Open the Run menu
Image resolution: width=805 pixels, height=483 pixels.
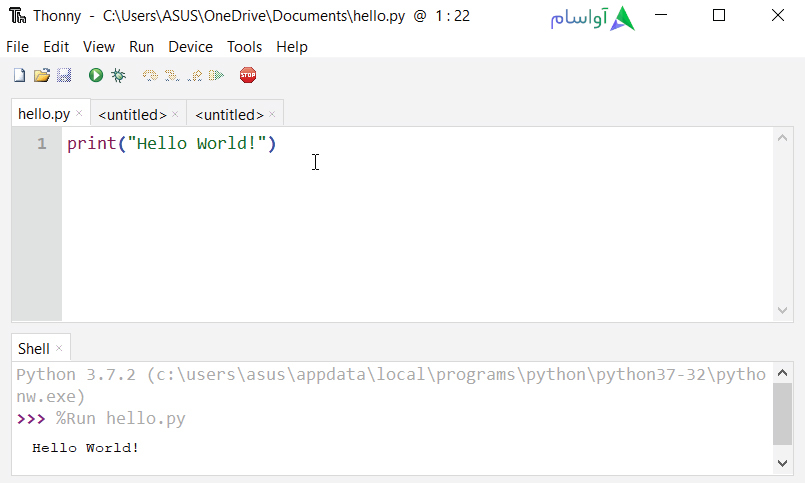tap(141, 47)
